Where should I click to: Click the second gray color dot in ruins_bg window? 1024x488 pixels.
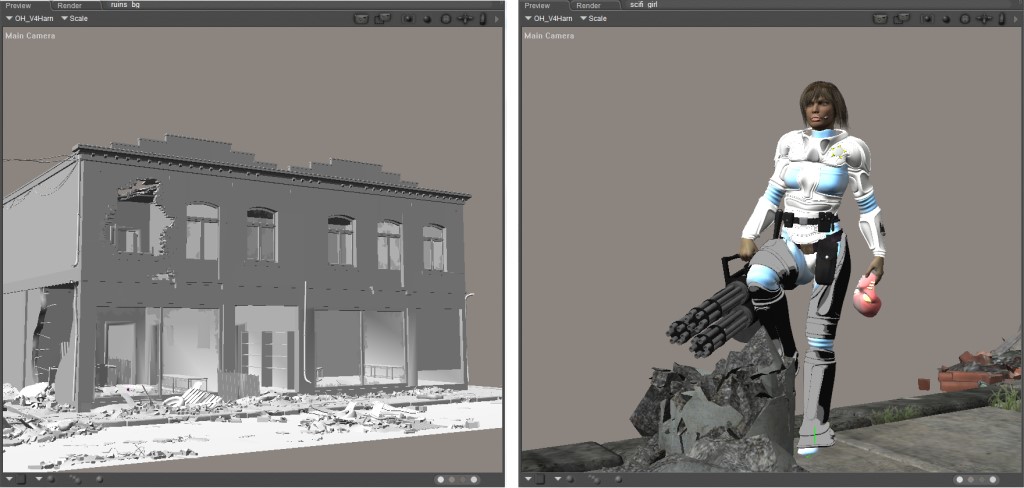(x=452, y=480)
